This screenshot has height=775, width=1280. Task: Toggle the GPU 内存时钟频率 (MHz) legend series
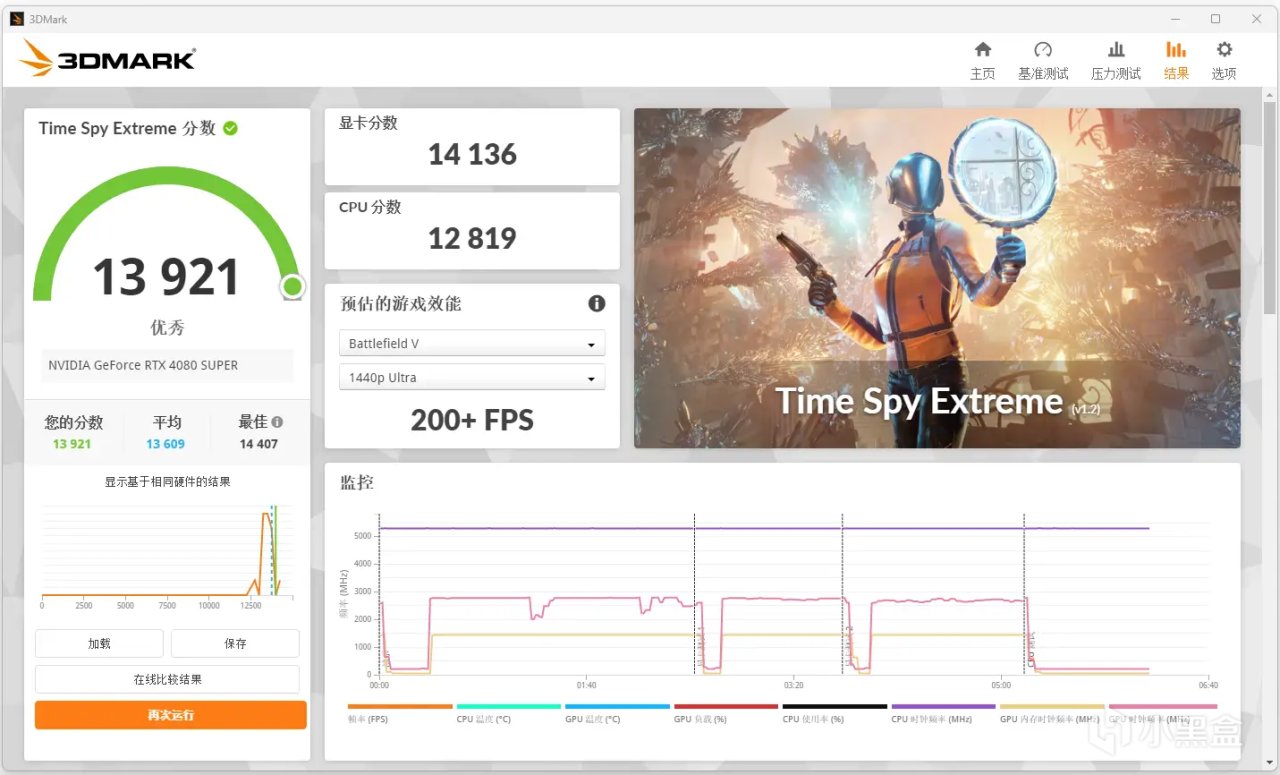click(1052, 713)
